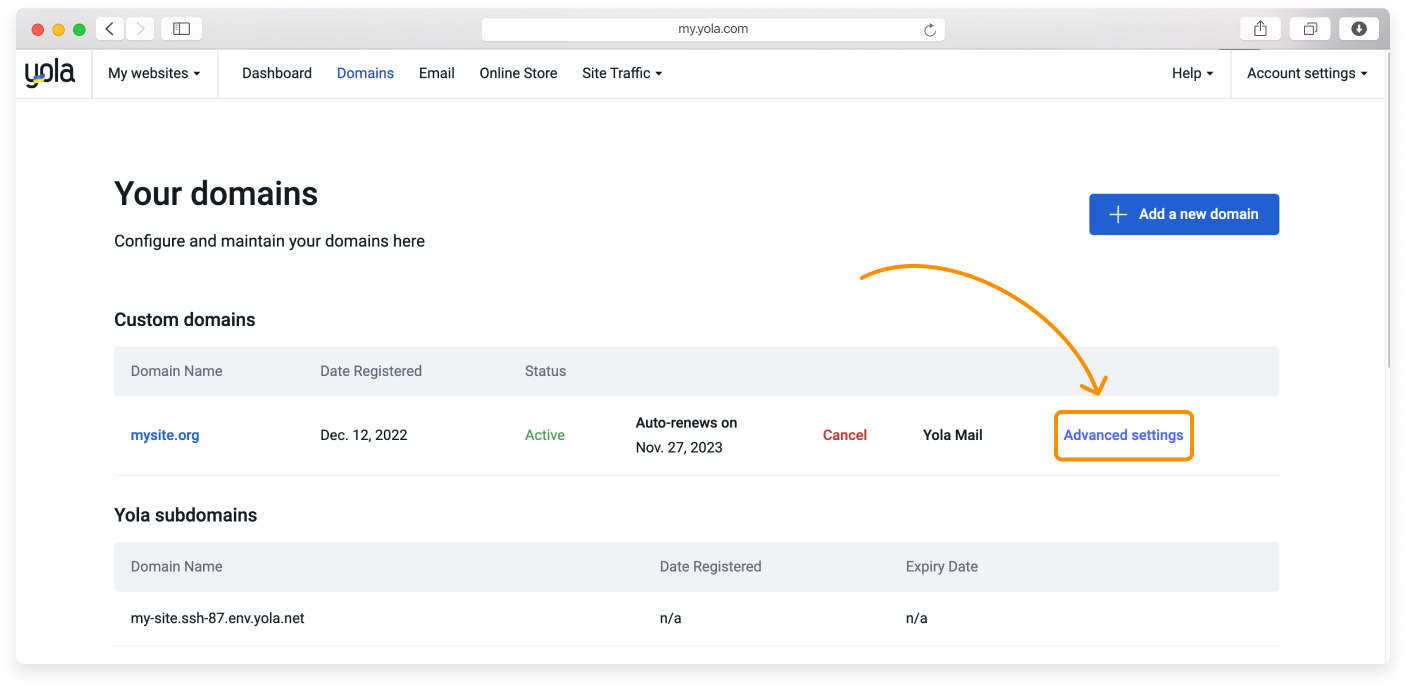Viewport: 1406px width, 688px height.
Task: Click the browser forward arrow
Action: (139, 28)
